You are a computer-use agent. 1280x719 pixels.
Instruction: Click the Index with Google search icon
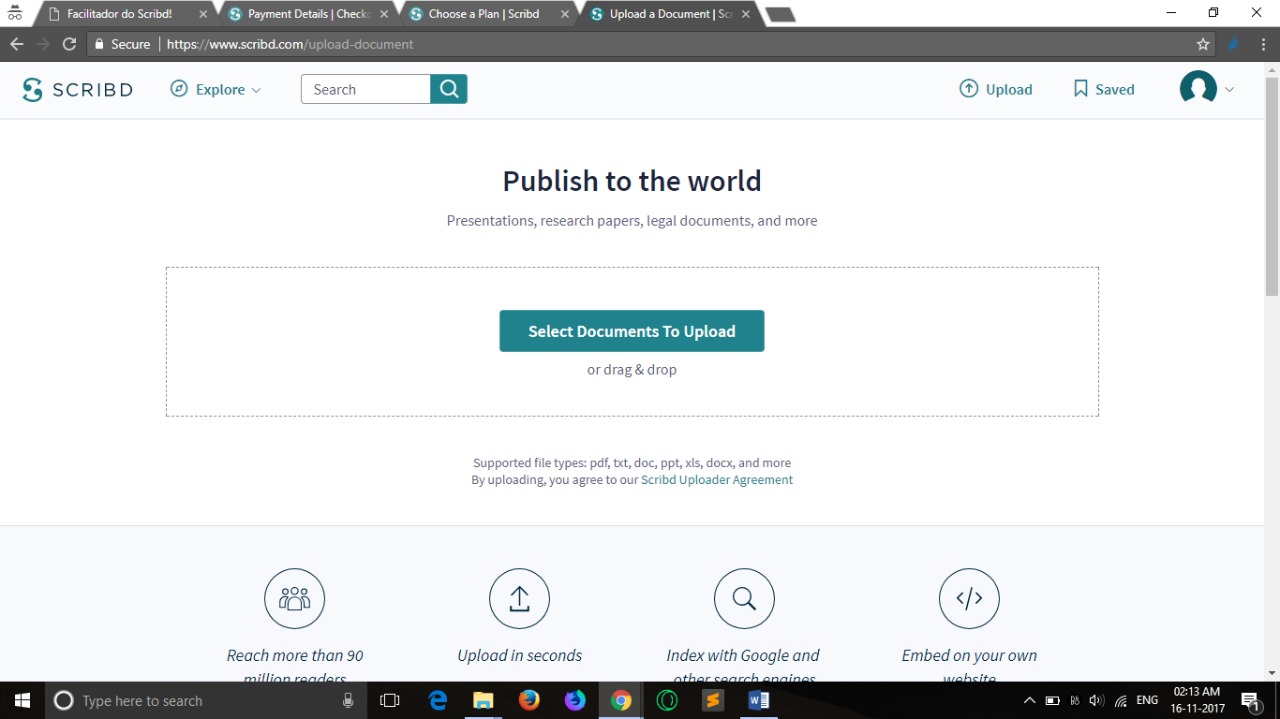(744, 598)
